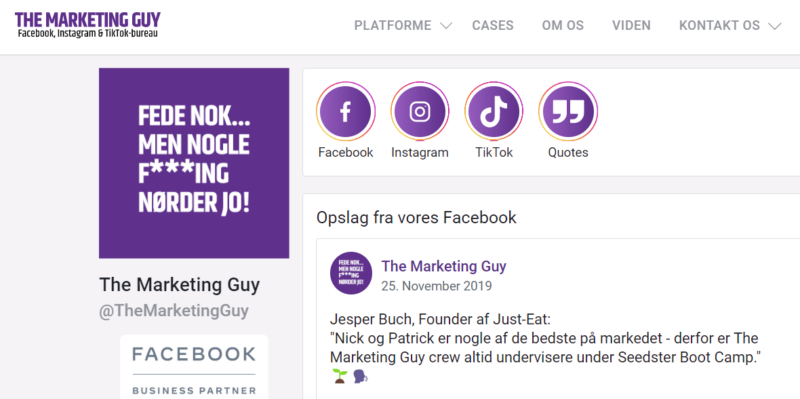Click the profile name The Marketing Guy in sidebar
This screenshot has height=399, width=800.
pos(180,285)
